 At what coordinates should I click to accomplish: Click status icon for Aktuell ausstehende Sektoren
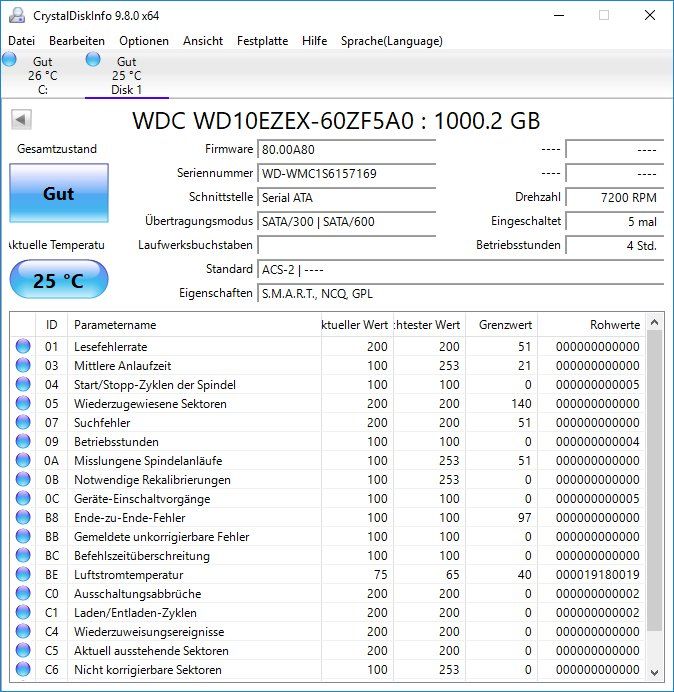click(x=23, y=650)
